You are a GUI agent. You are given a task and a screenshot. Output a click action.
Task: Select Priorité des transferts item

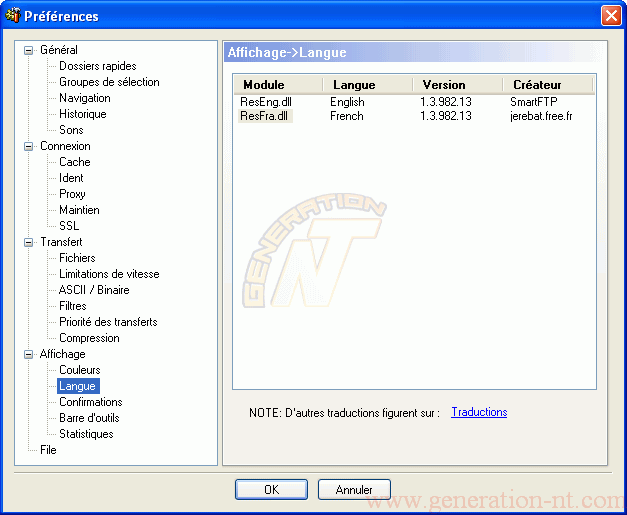pos(108,322)
